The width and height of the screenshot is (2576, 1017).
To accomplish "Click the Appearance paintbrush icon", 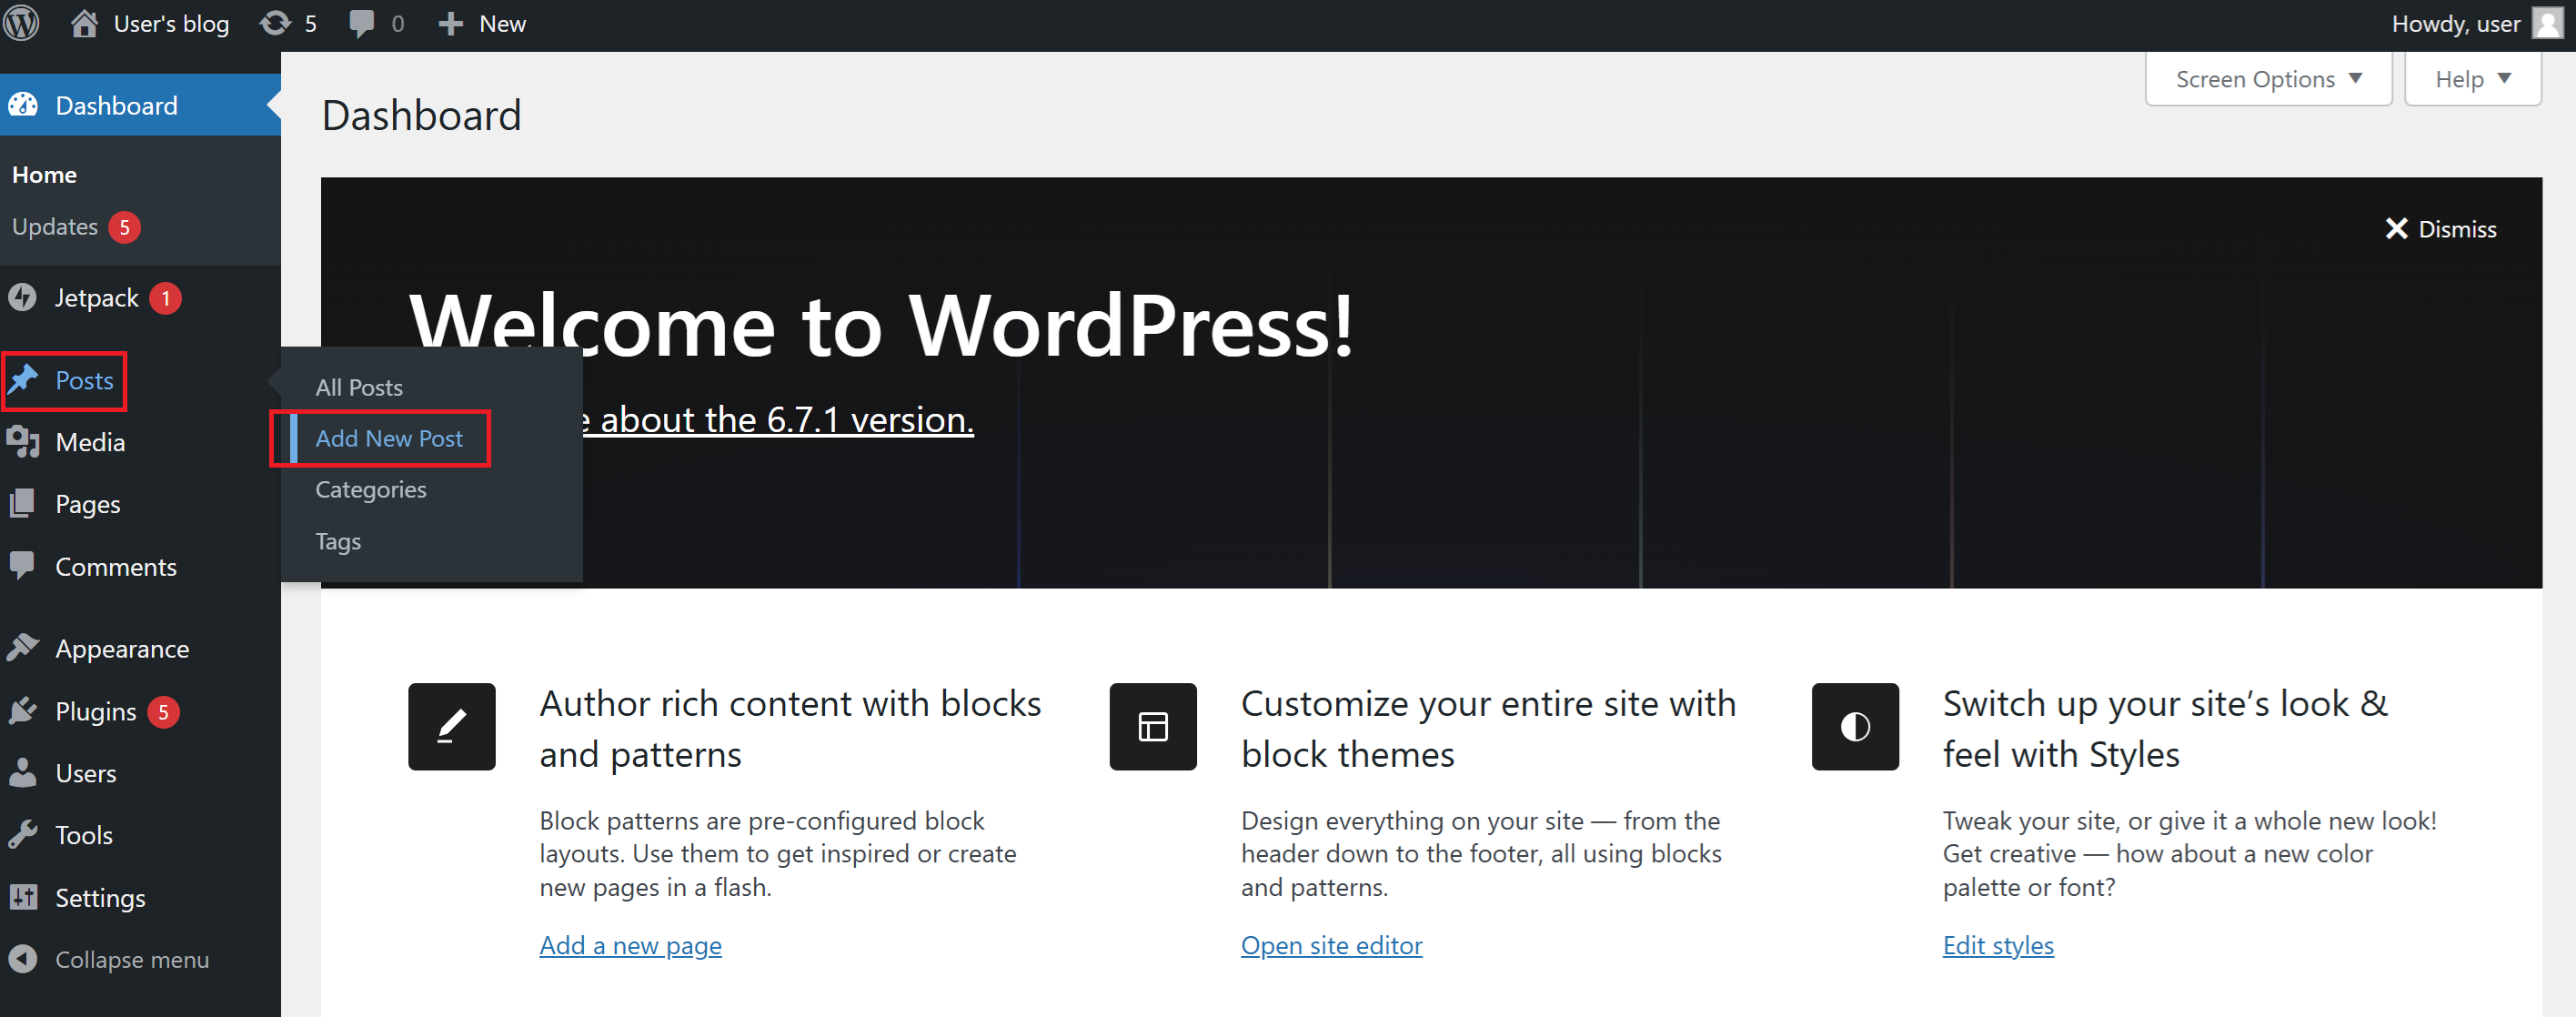I will [23, 648].
